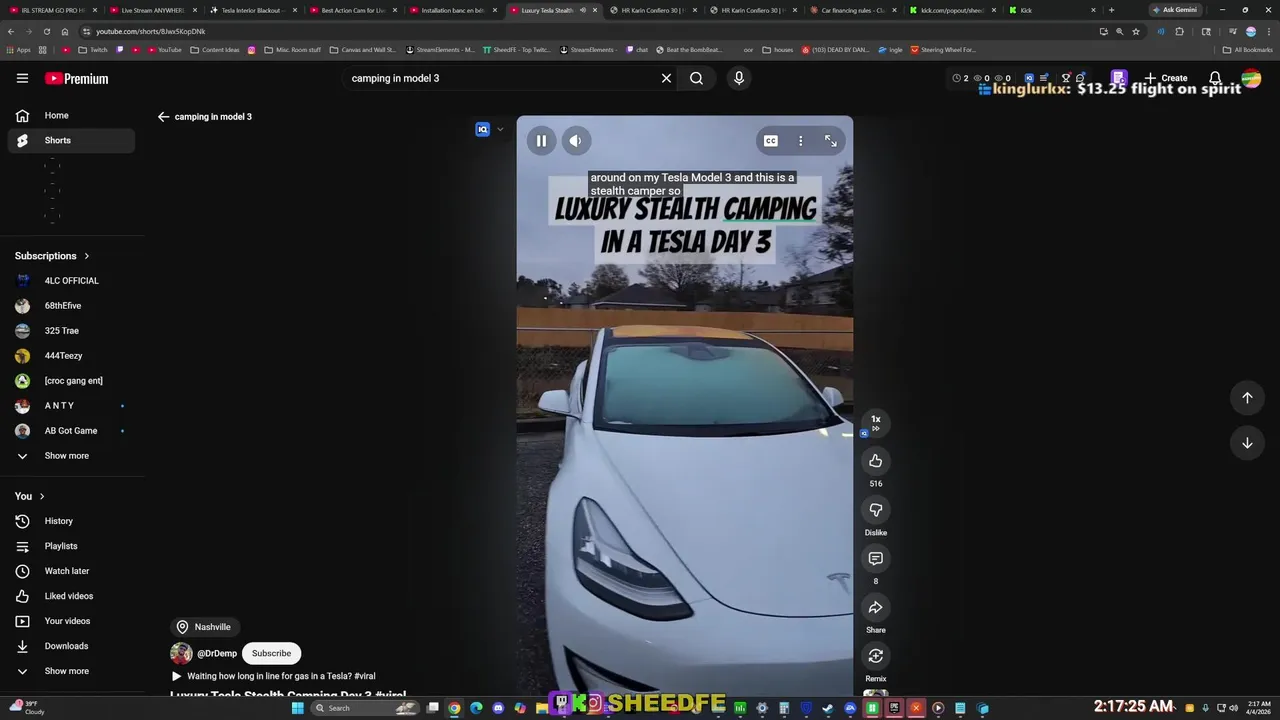1280x720 pixels.
Task: Reload the page from the browser toolbar
Action: point(46,31)
